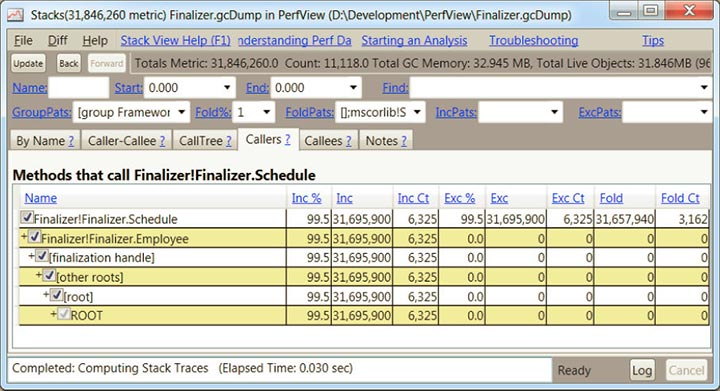Open the IncPats dropdown
This screenshot has height=391, width=720.
[554, 112]
